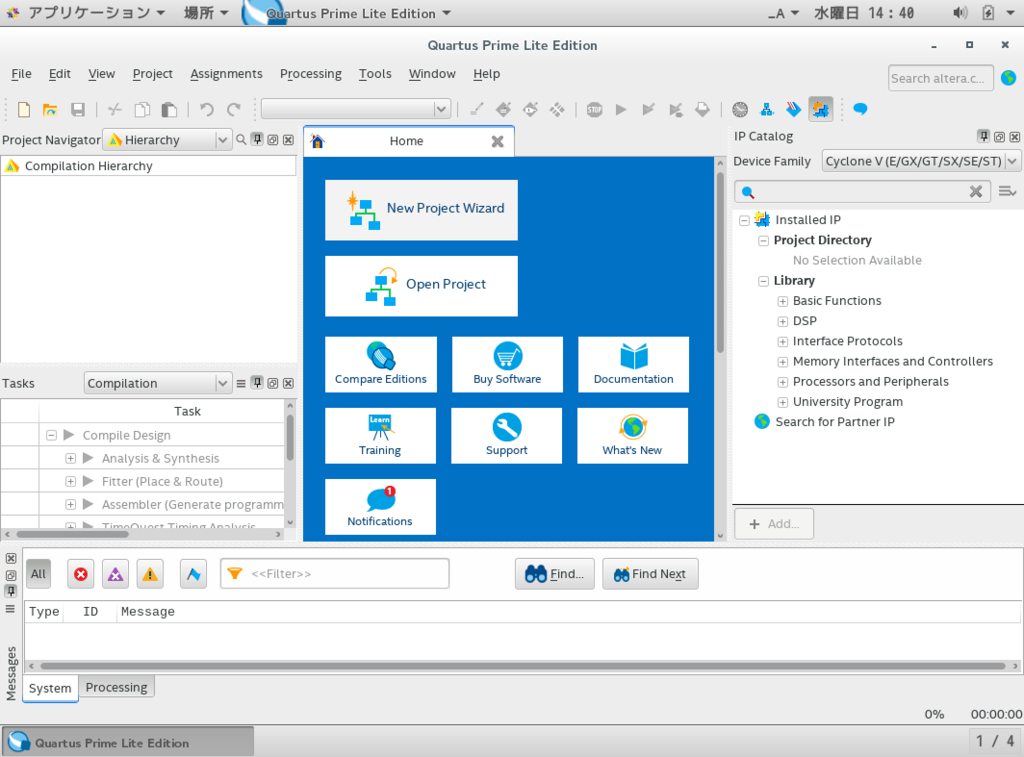Image resolution: width=1024 pixels, height=757 pixels.
Task: Open the Programmer icon in toolbar
Action: 793,109
